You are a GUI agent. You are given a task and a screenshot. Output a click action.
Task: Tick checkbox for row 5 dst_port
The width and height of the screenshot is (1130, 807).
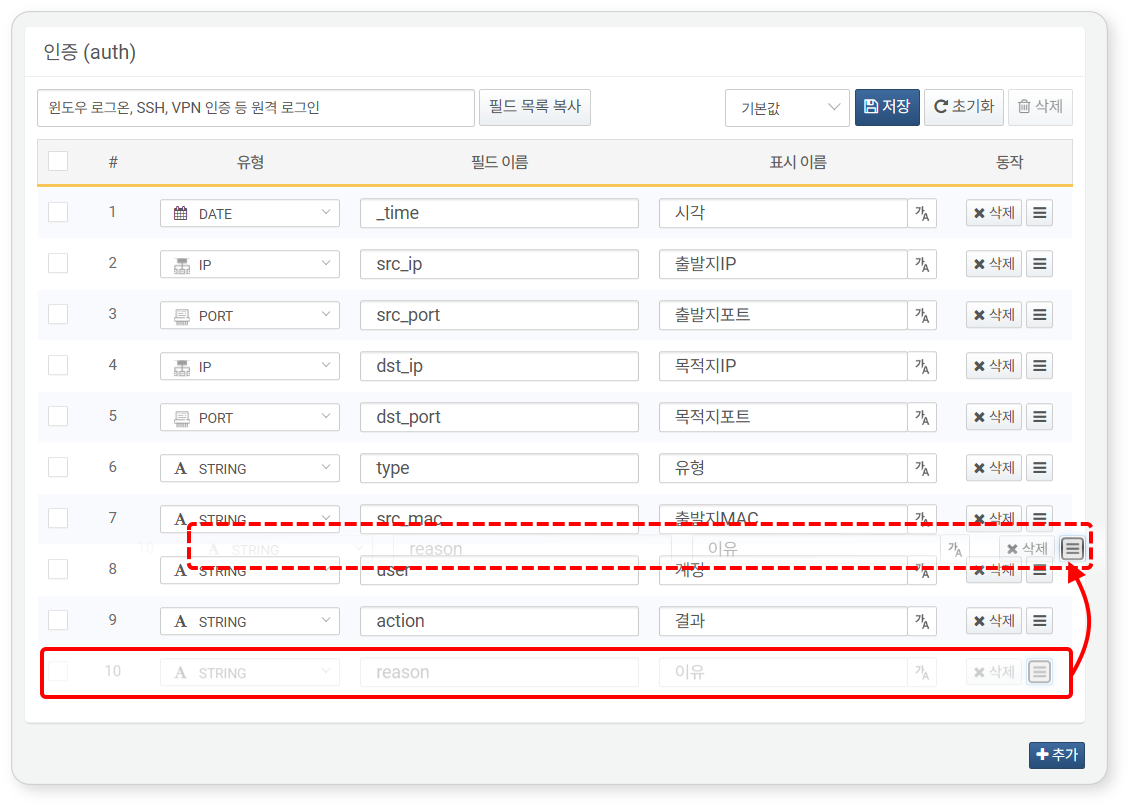click(58, 416)
